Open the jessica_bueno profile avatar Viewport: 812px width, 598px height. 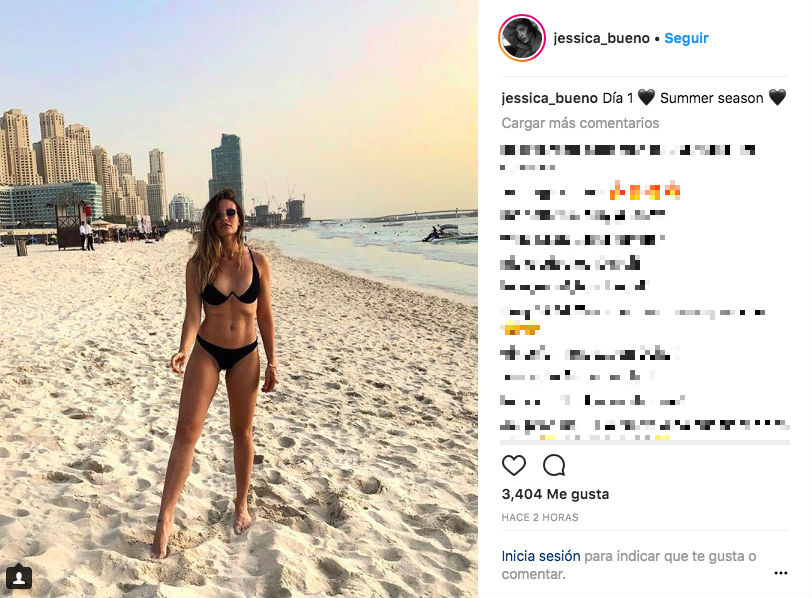(x=521, y=38)
